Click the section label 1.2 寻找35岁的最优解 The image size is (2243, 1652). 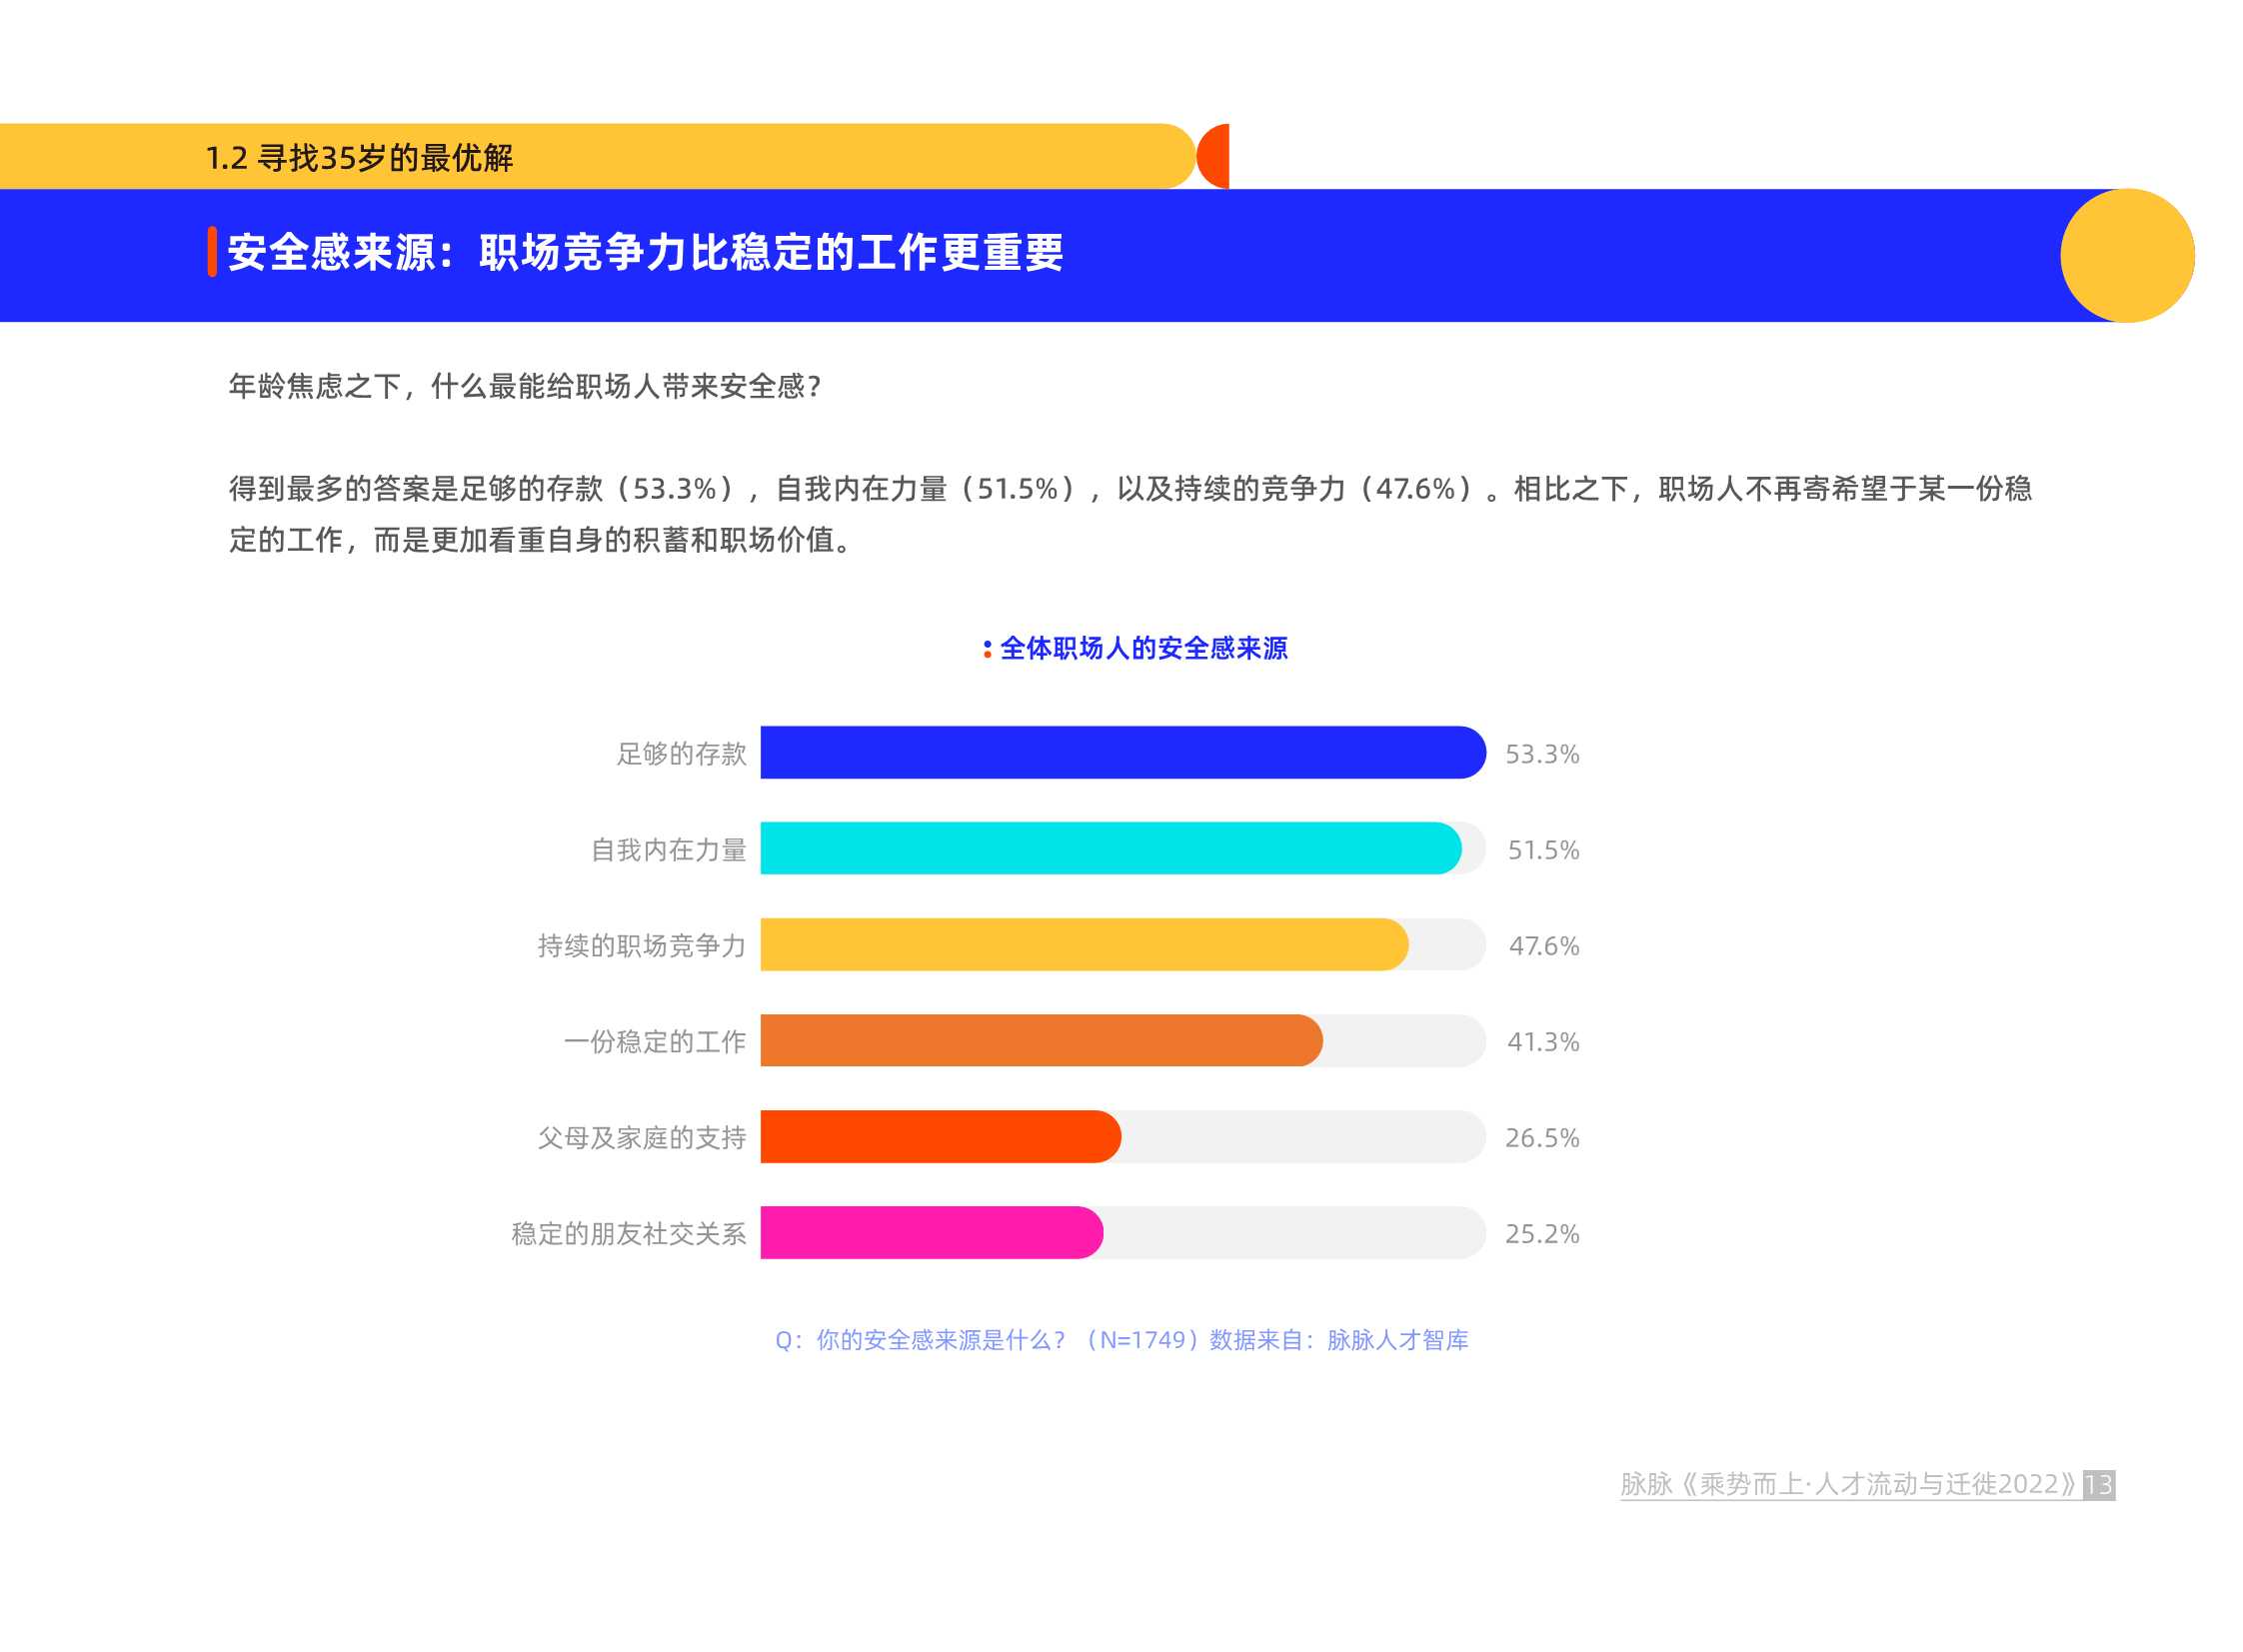[x=359, y=158]
